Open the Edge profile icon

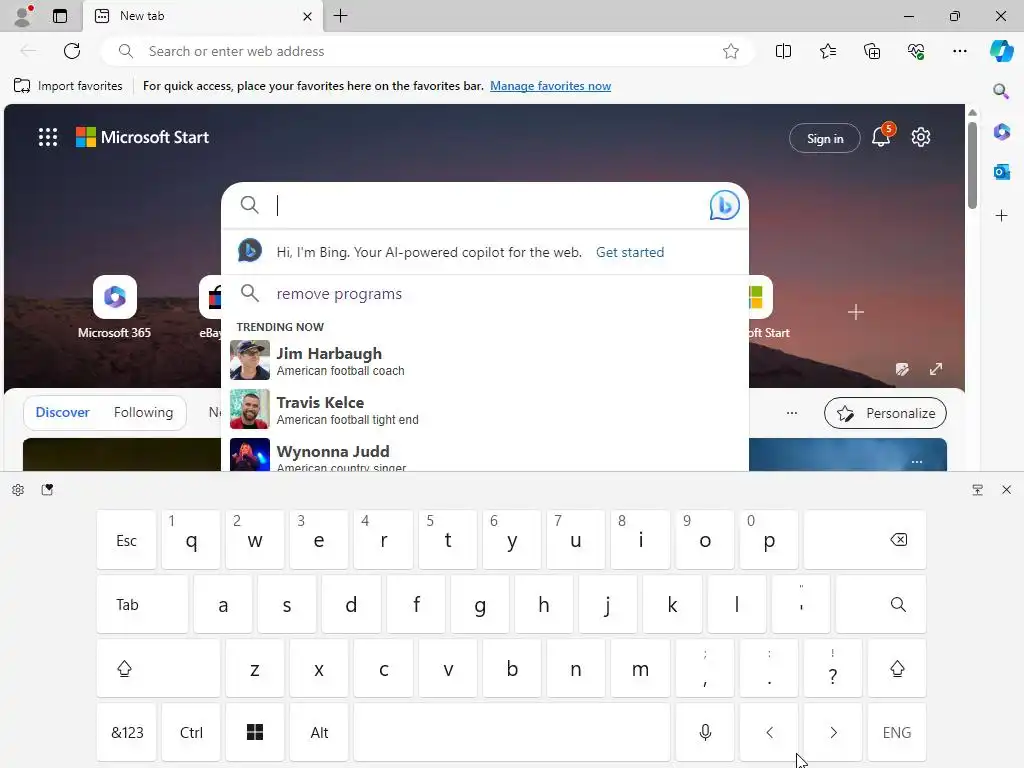pyautogui.click(x=23, y=16)
